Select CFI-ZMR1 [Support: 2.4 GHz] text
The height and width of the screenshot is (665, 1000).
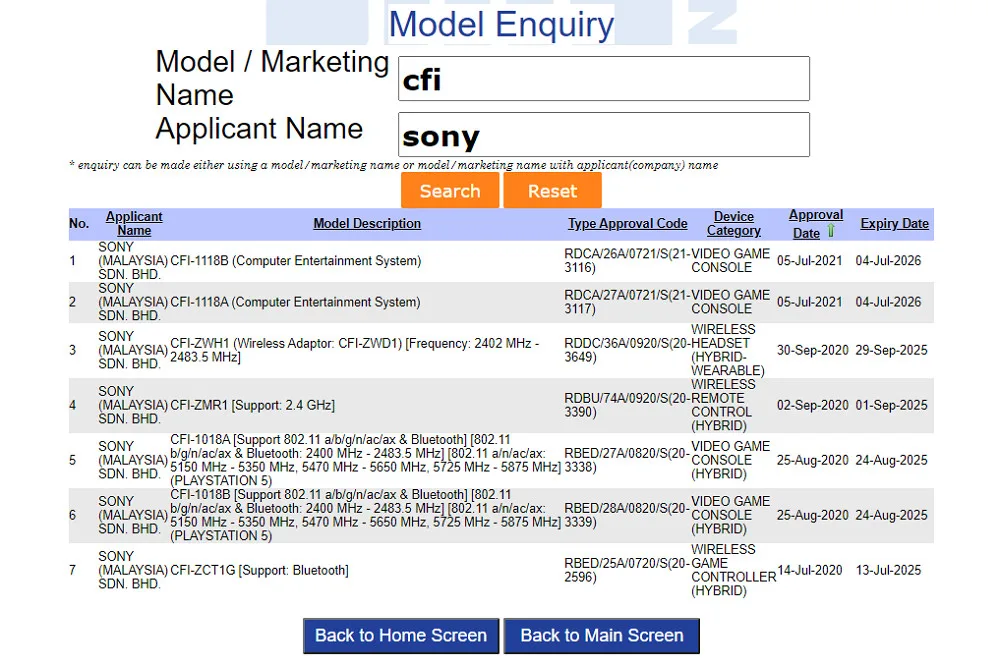[x=253, y=406]
